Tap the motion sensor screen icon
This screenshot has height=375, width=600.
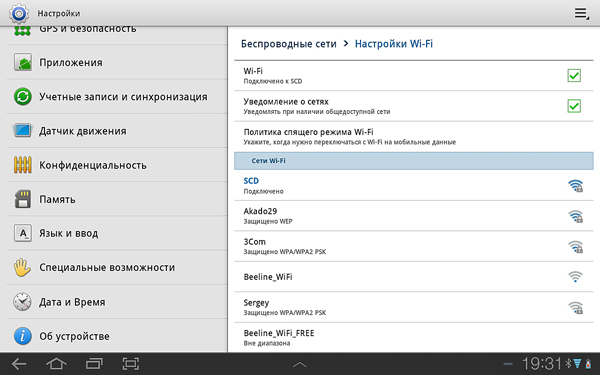[x=23, y=131]
